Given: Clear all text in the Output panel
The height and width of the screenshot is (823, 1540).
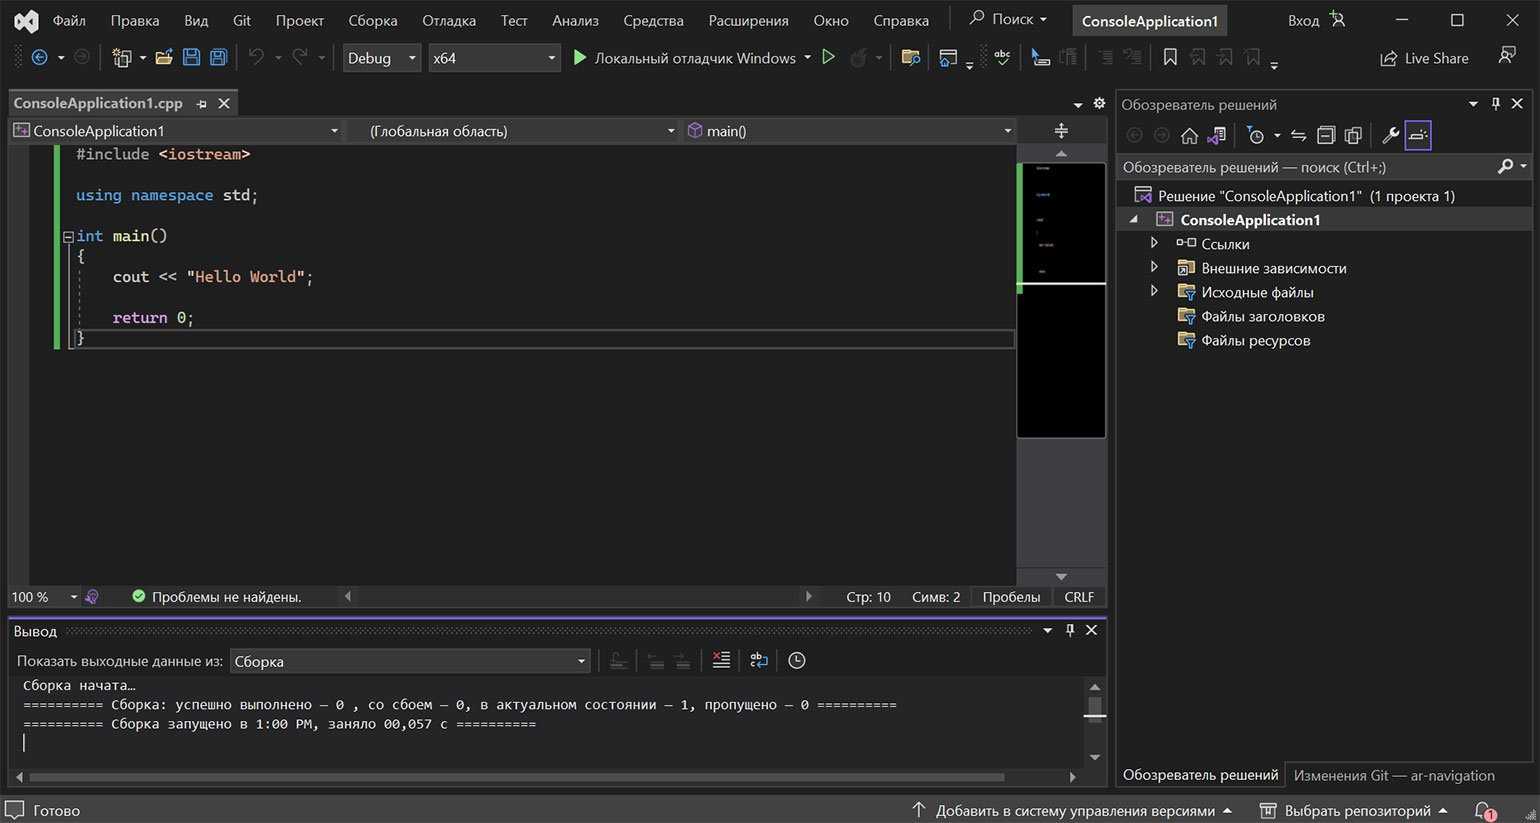Looking at the screenshot, I should tap(721, 660).
